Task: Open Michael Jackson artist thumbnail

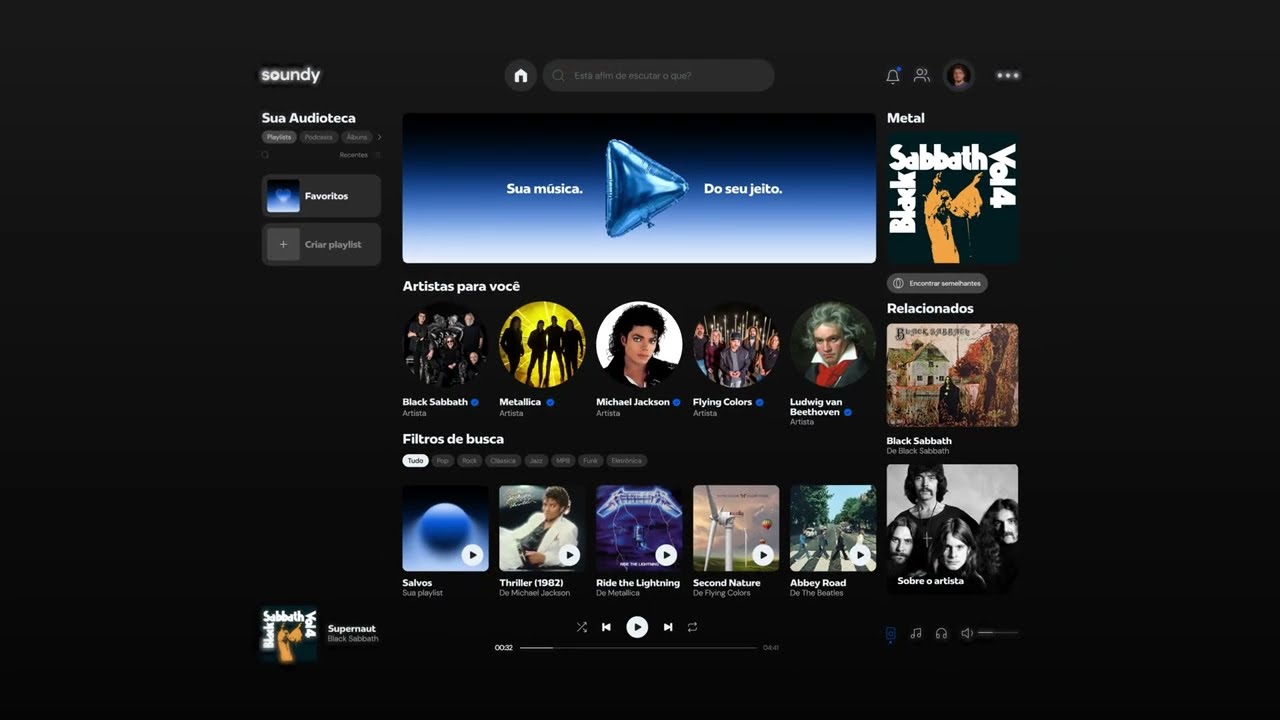Action: (639, 344)
